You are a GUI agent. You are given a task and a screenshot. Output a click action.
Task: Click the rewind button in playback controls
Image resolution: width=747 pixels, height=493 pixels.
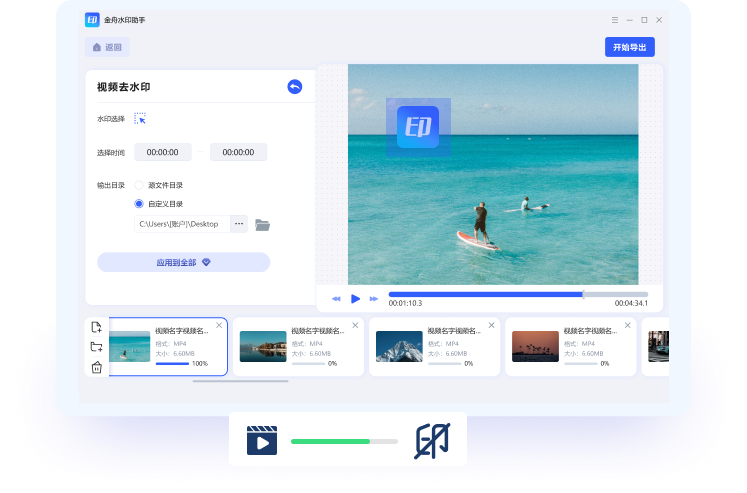(x=336, y=298)
